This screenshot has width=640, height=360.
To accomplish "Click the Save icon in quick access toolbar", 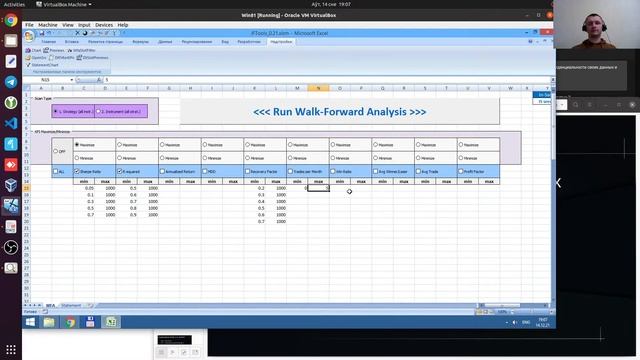I will [42, 33].
